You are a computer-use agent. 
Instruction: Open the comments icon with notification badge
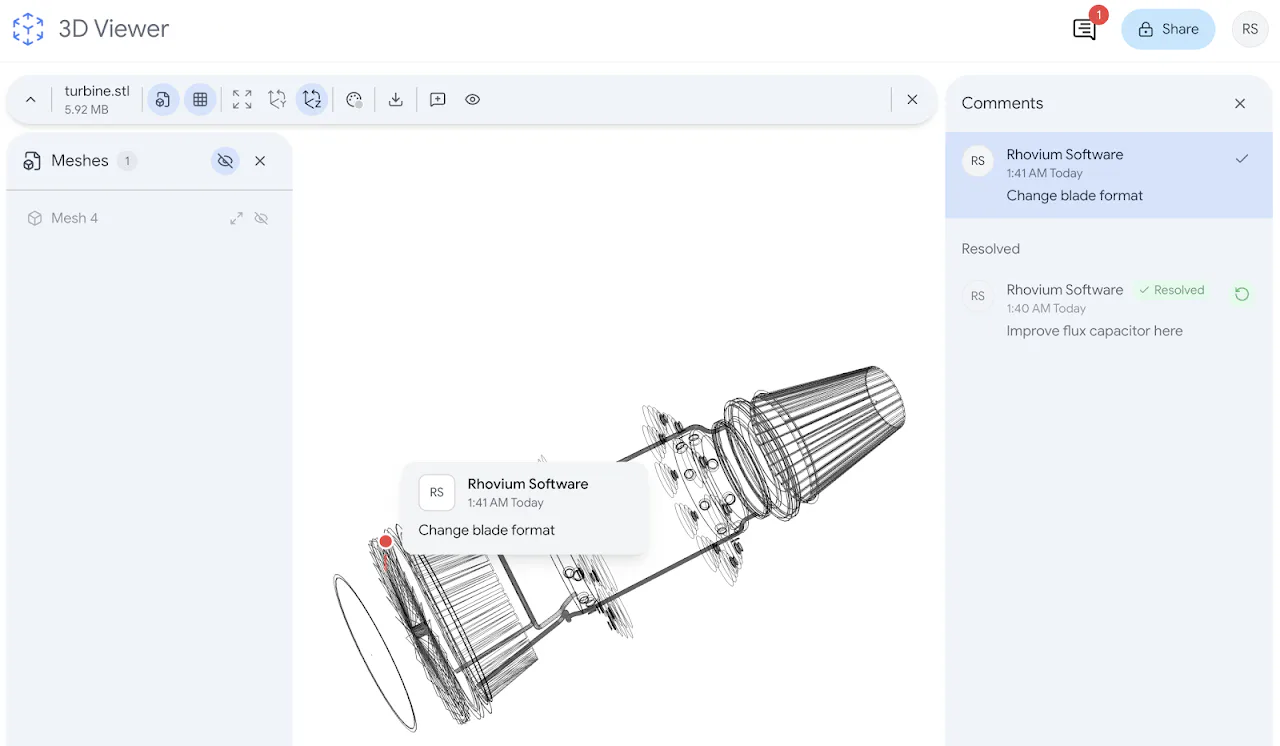(x=1085, y=29)
